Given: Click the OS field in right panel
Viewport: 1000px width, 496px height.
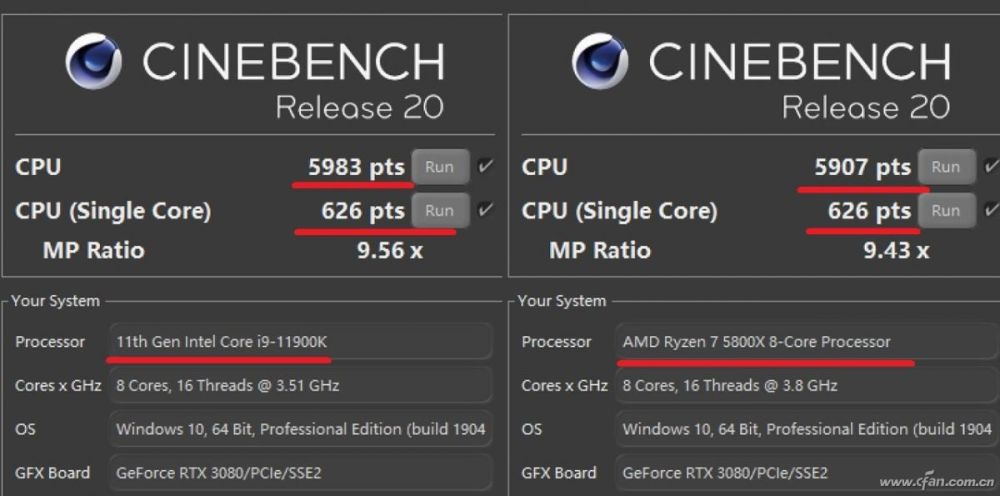Looking at the screenshot, I should [x=806, y=429].
